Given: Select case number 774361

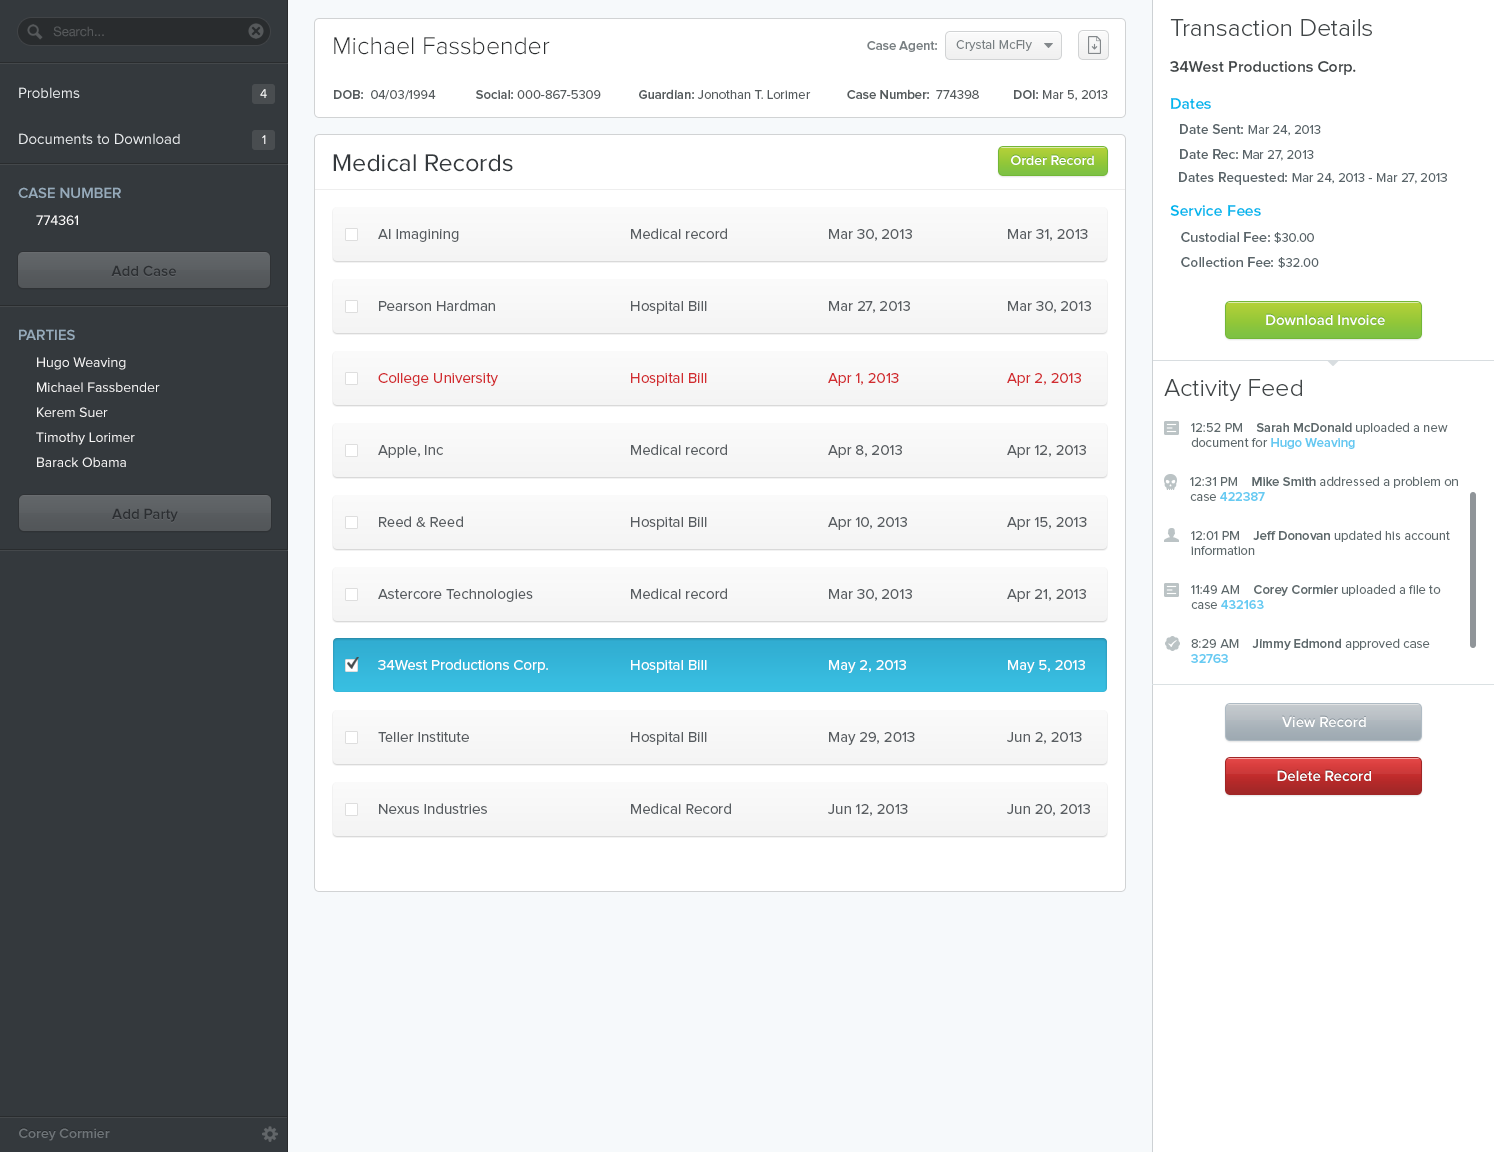Looking at the screenshot, I should point(57,220).
